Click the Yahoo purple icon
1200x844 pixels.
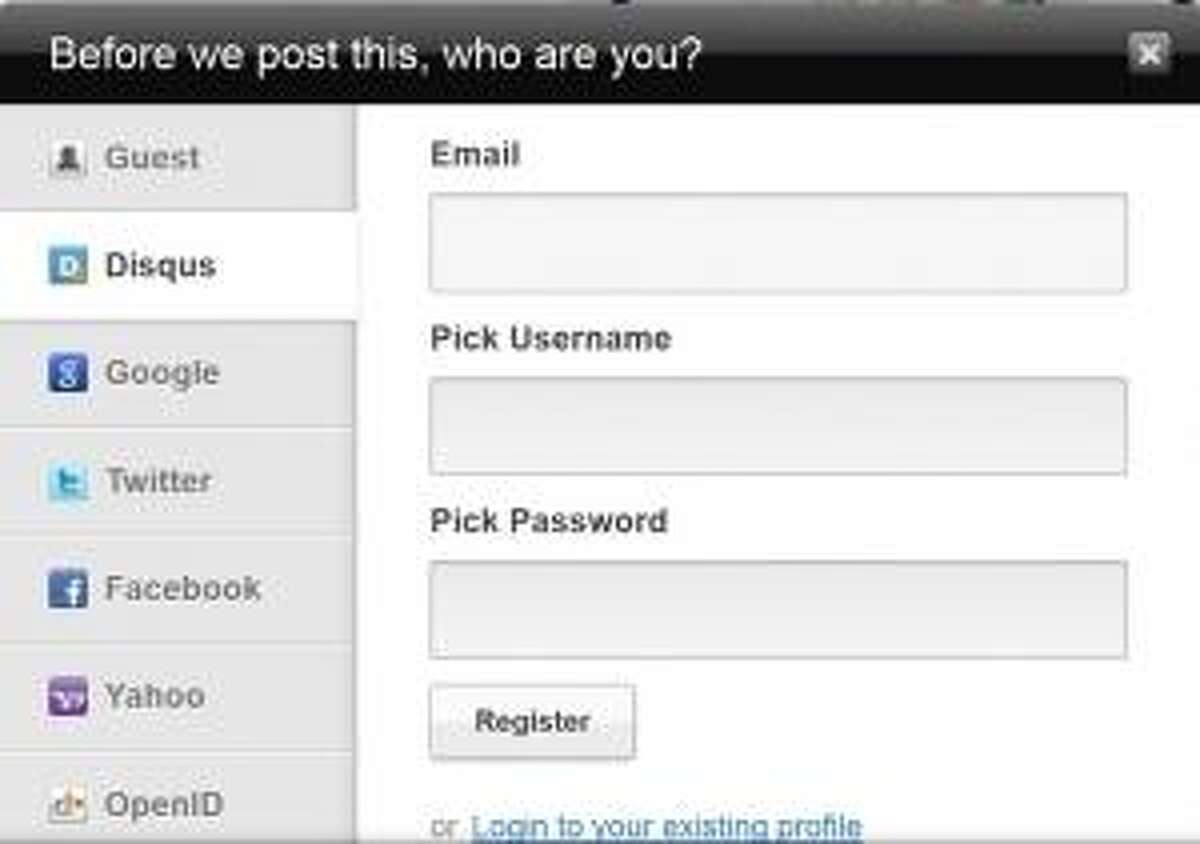click(67, 696)
